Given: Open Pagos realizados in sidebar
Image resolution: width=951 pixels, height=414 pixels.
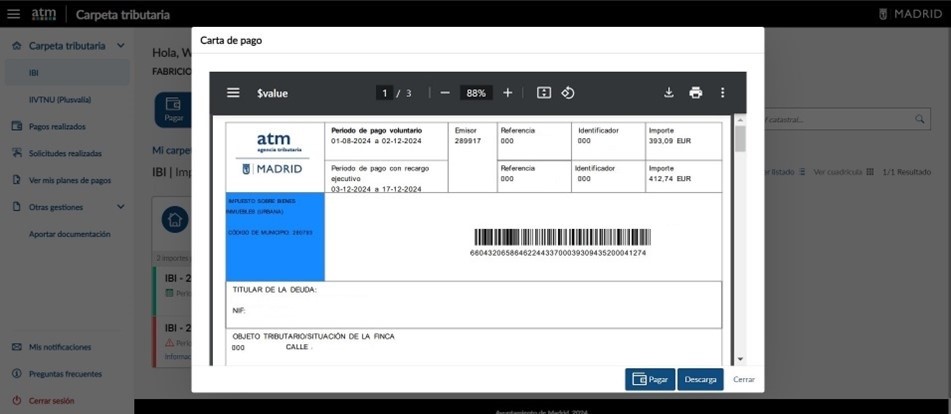Looking at the screenshot, I should coord(57,127).
